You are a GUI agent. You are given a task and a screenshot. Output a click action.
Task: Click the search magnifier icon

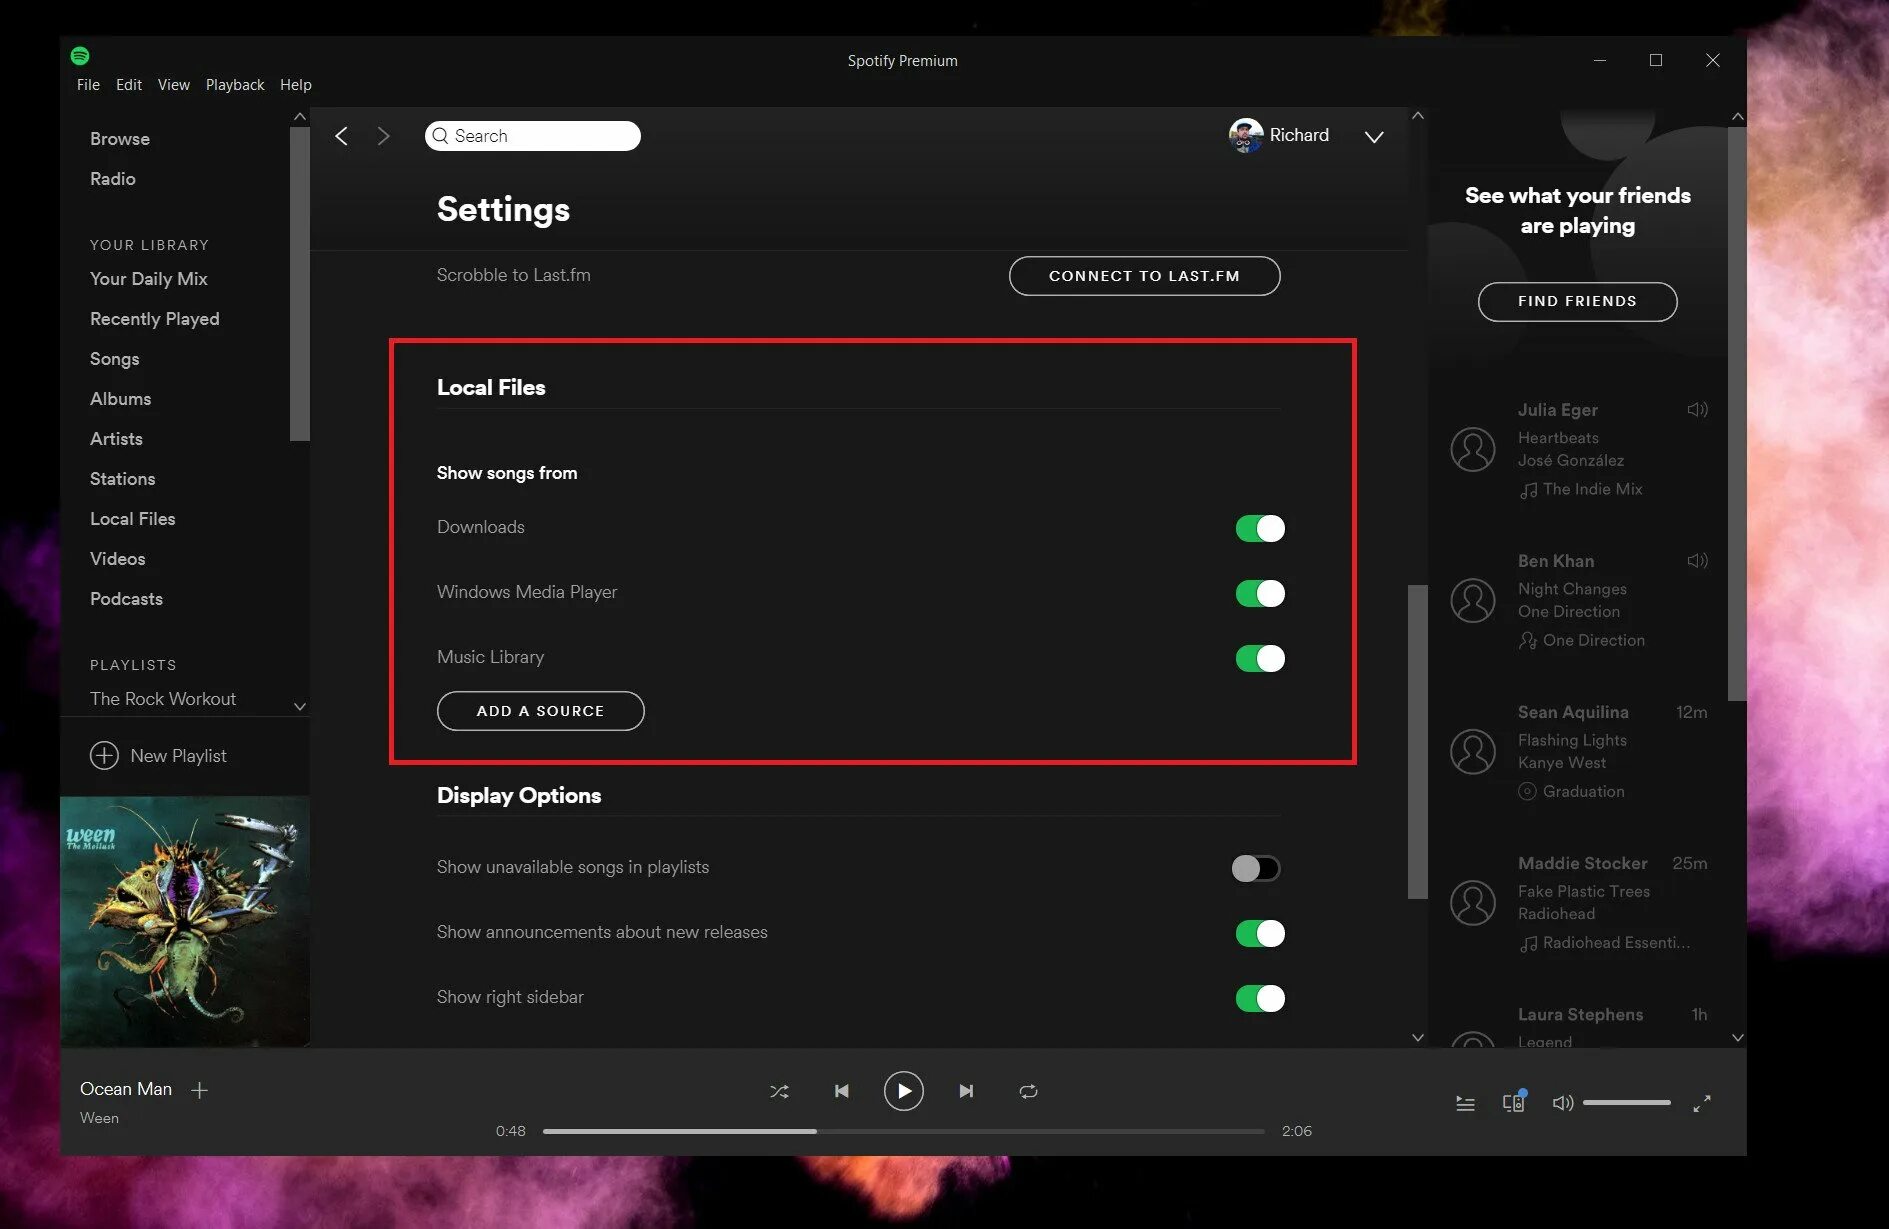(440, 136)
